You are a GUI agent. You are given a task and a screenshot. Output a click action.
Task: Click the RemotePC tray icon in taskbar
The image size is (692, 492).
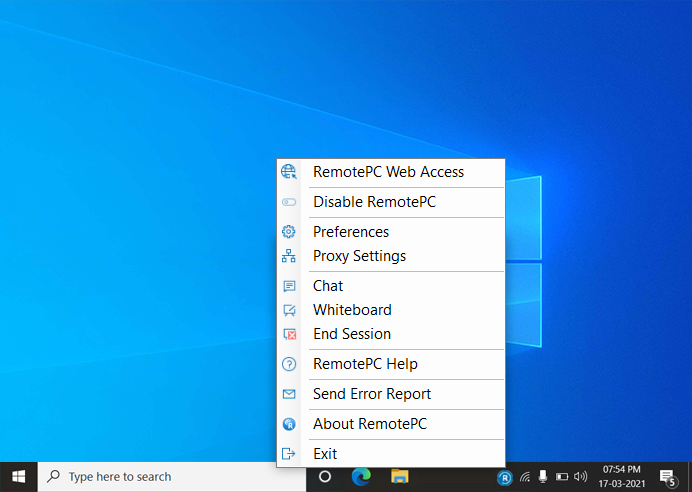[505, 477]
